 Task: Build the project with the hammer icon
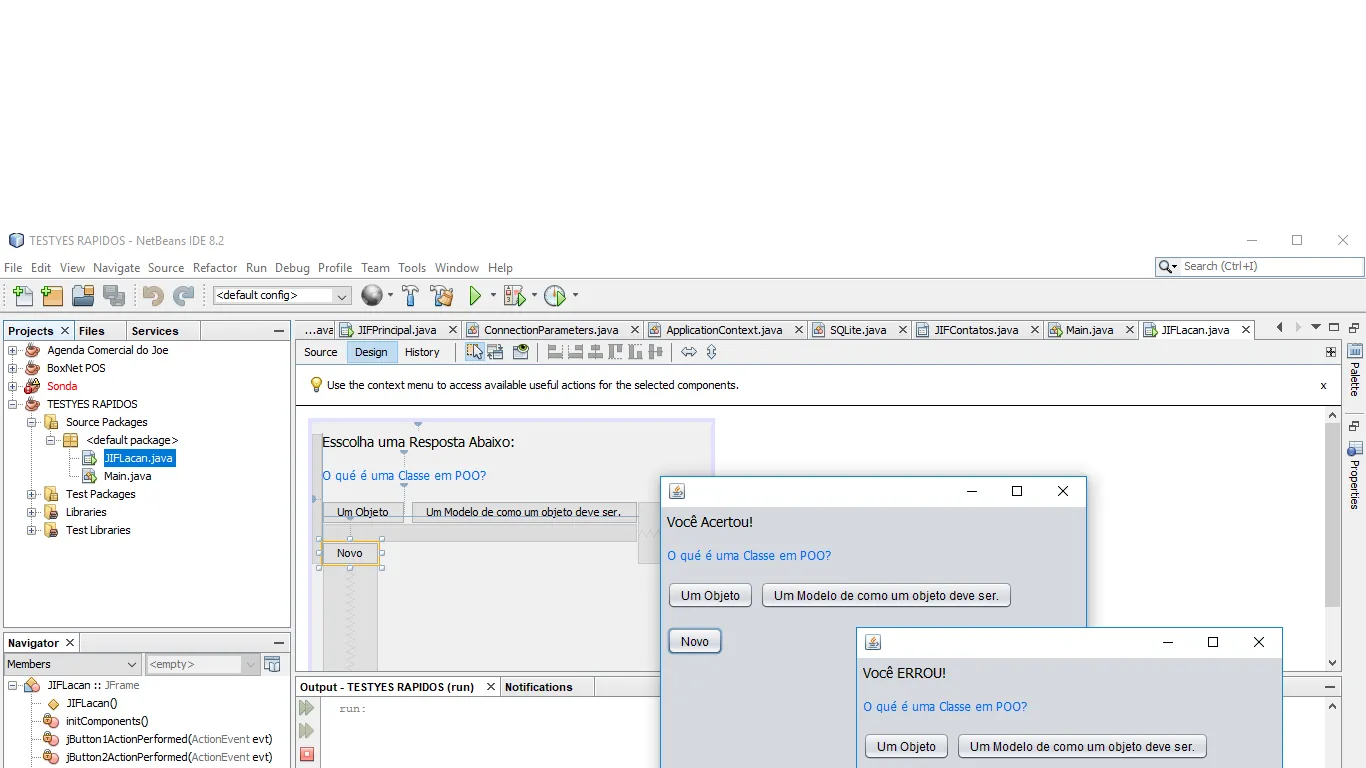(x=410, y=296)
